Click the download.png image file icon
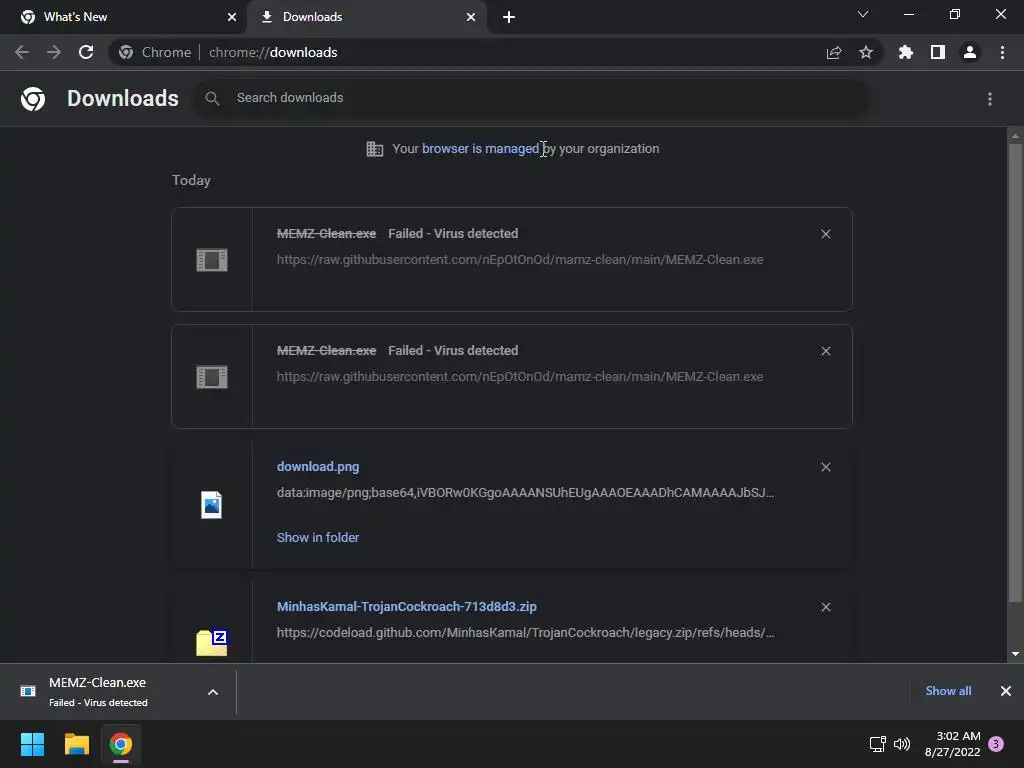This screenshot has width=1024, height=768. coord(212,505)
